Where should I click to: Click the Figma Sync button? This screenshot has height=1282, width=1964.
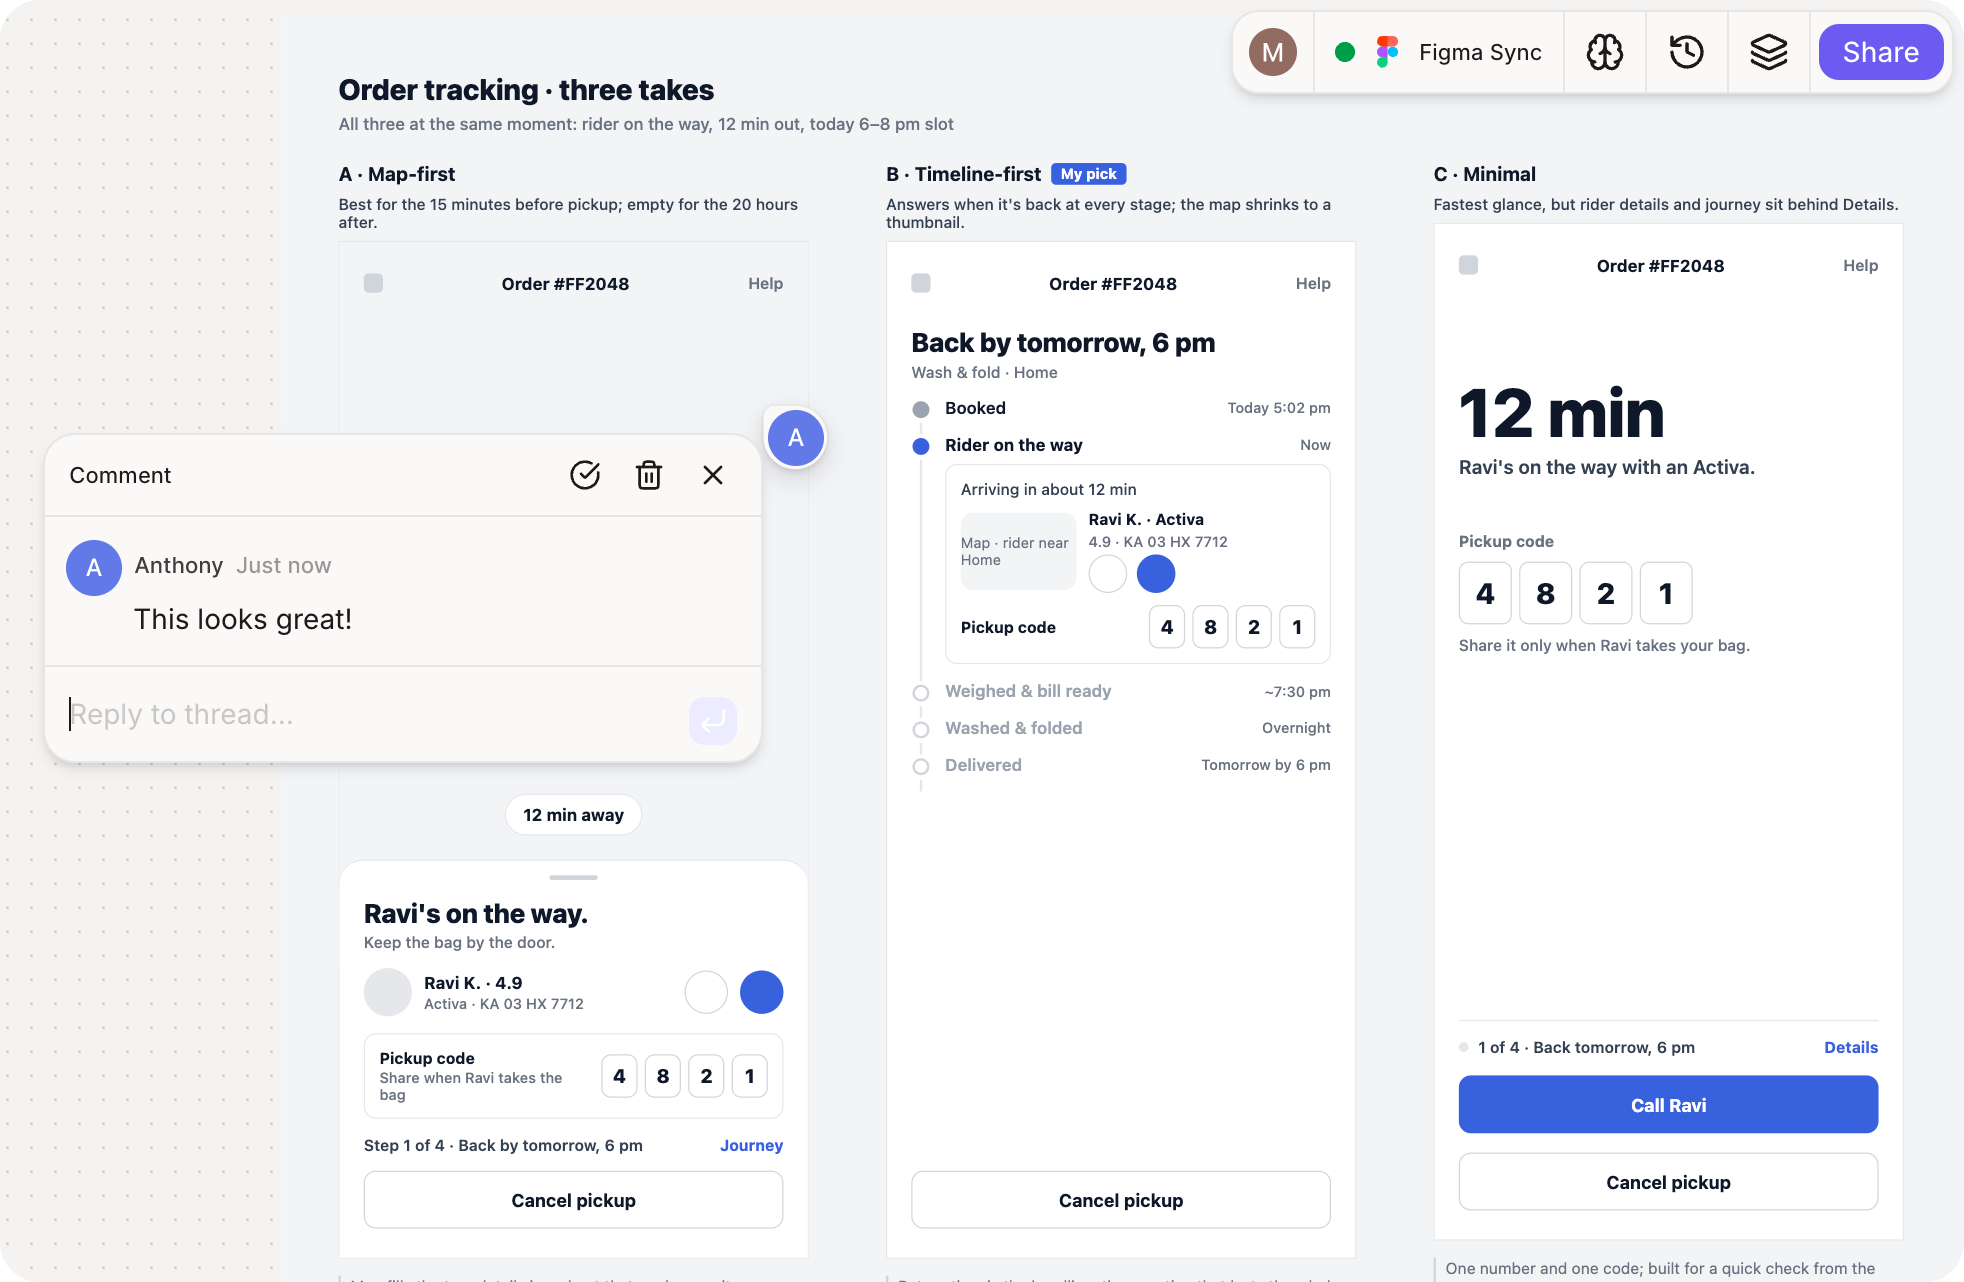pos(1438,52)
